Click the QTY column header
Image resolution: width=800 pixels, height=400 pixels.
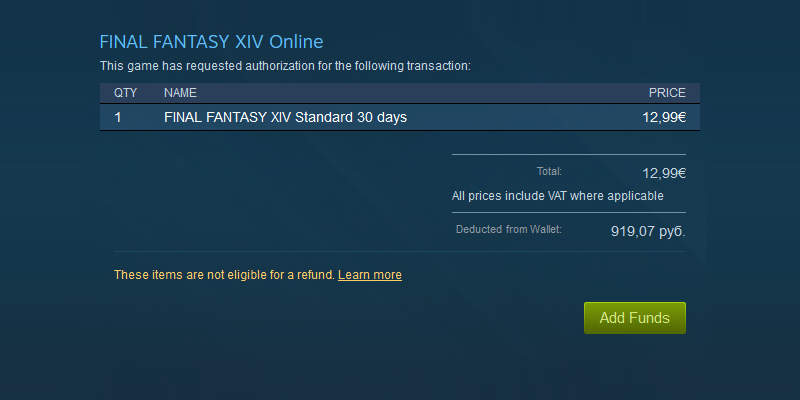pyautogui.click(x=126, y=93)
